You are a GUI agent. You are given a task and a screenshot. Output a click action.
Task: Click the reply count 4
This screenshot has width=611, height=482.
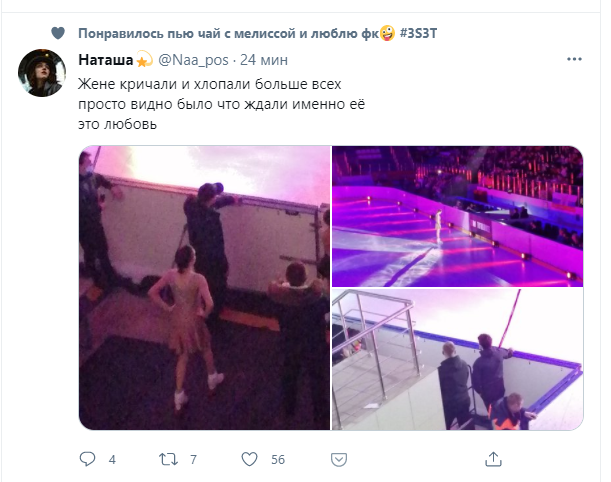(x=112, y=460)
